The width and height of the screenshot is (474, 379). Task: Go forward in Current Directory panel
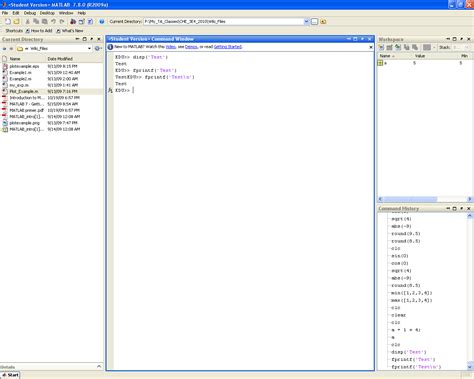11,49
